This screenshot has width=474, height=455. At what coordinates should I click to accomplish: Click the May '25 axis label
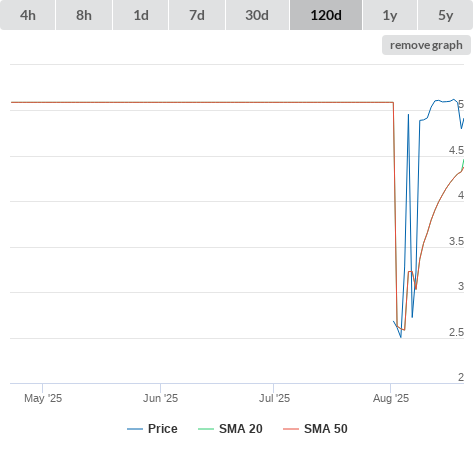[43, 398]
